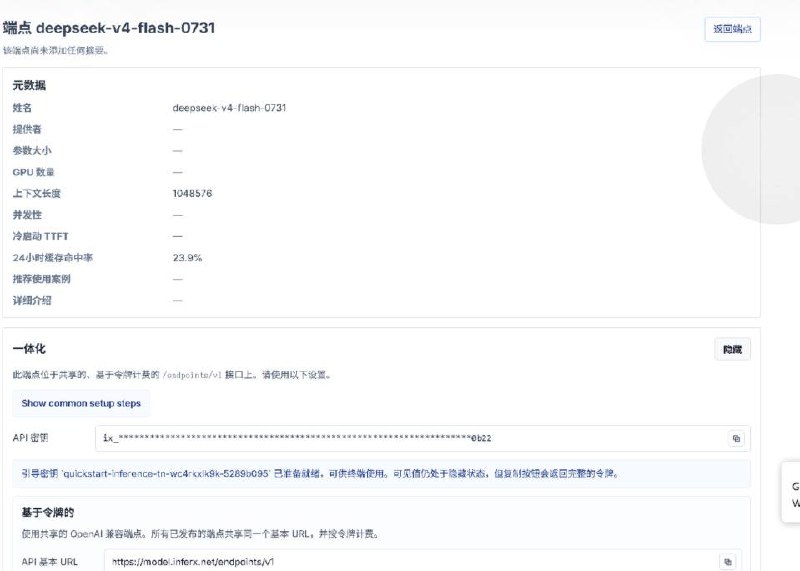Select the /endpoints/v1 description line
This screenshot has height=571, width=800.
pyautogui.click(x=173, y=375)
